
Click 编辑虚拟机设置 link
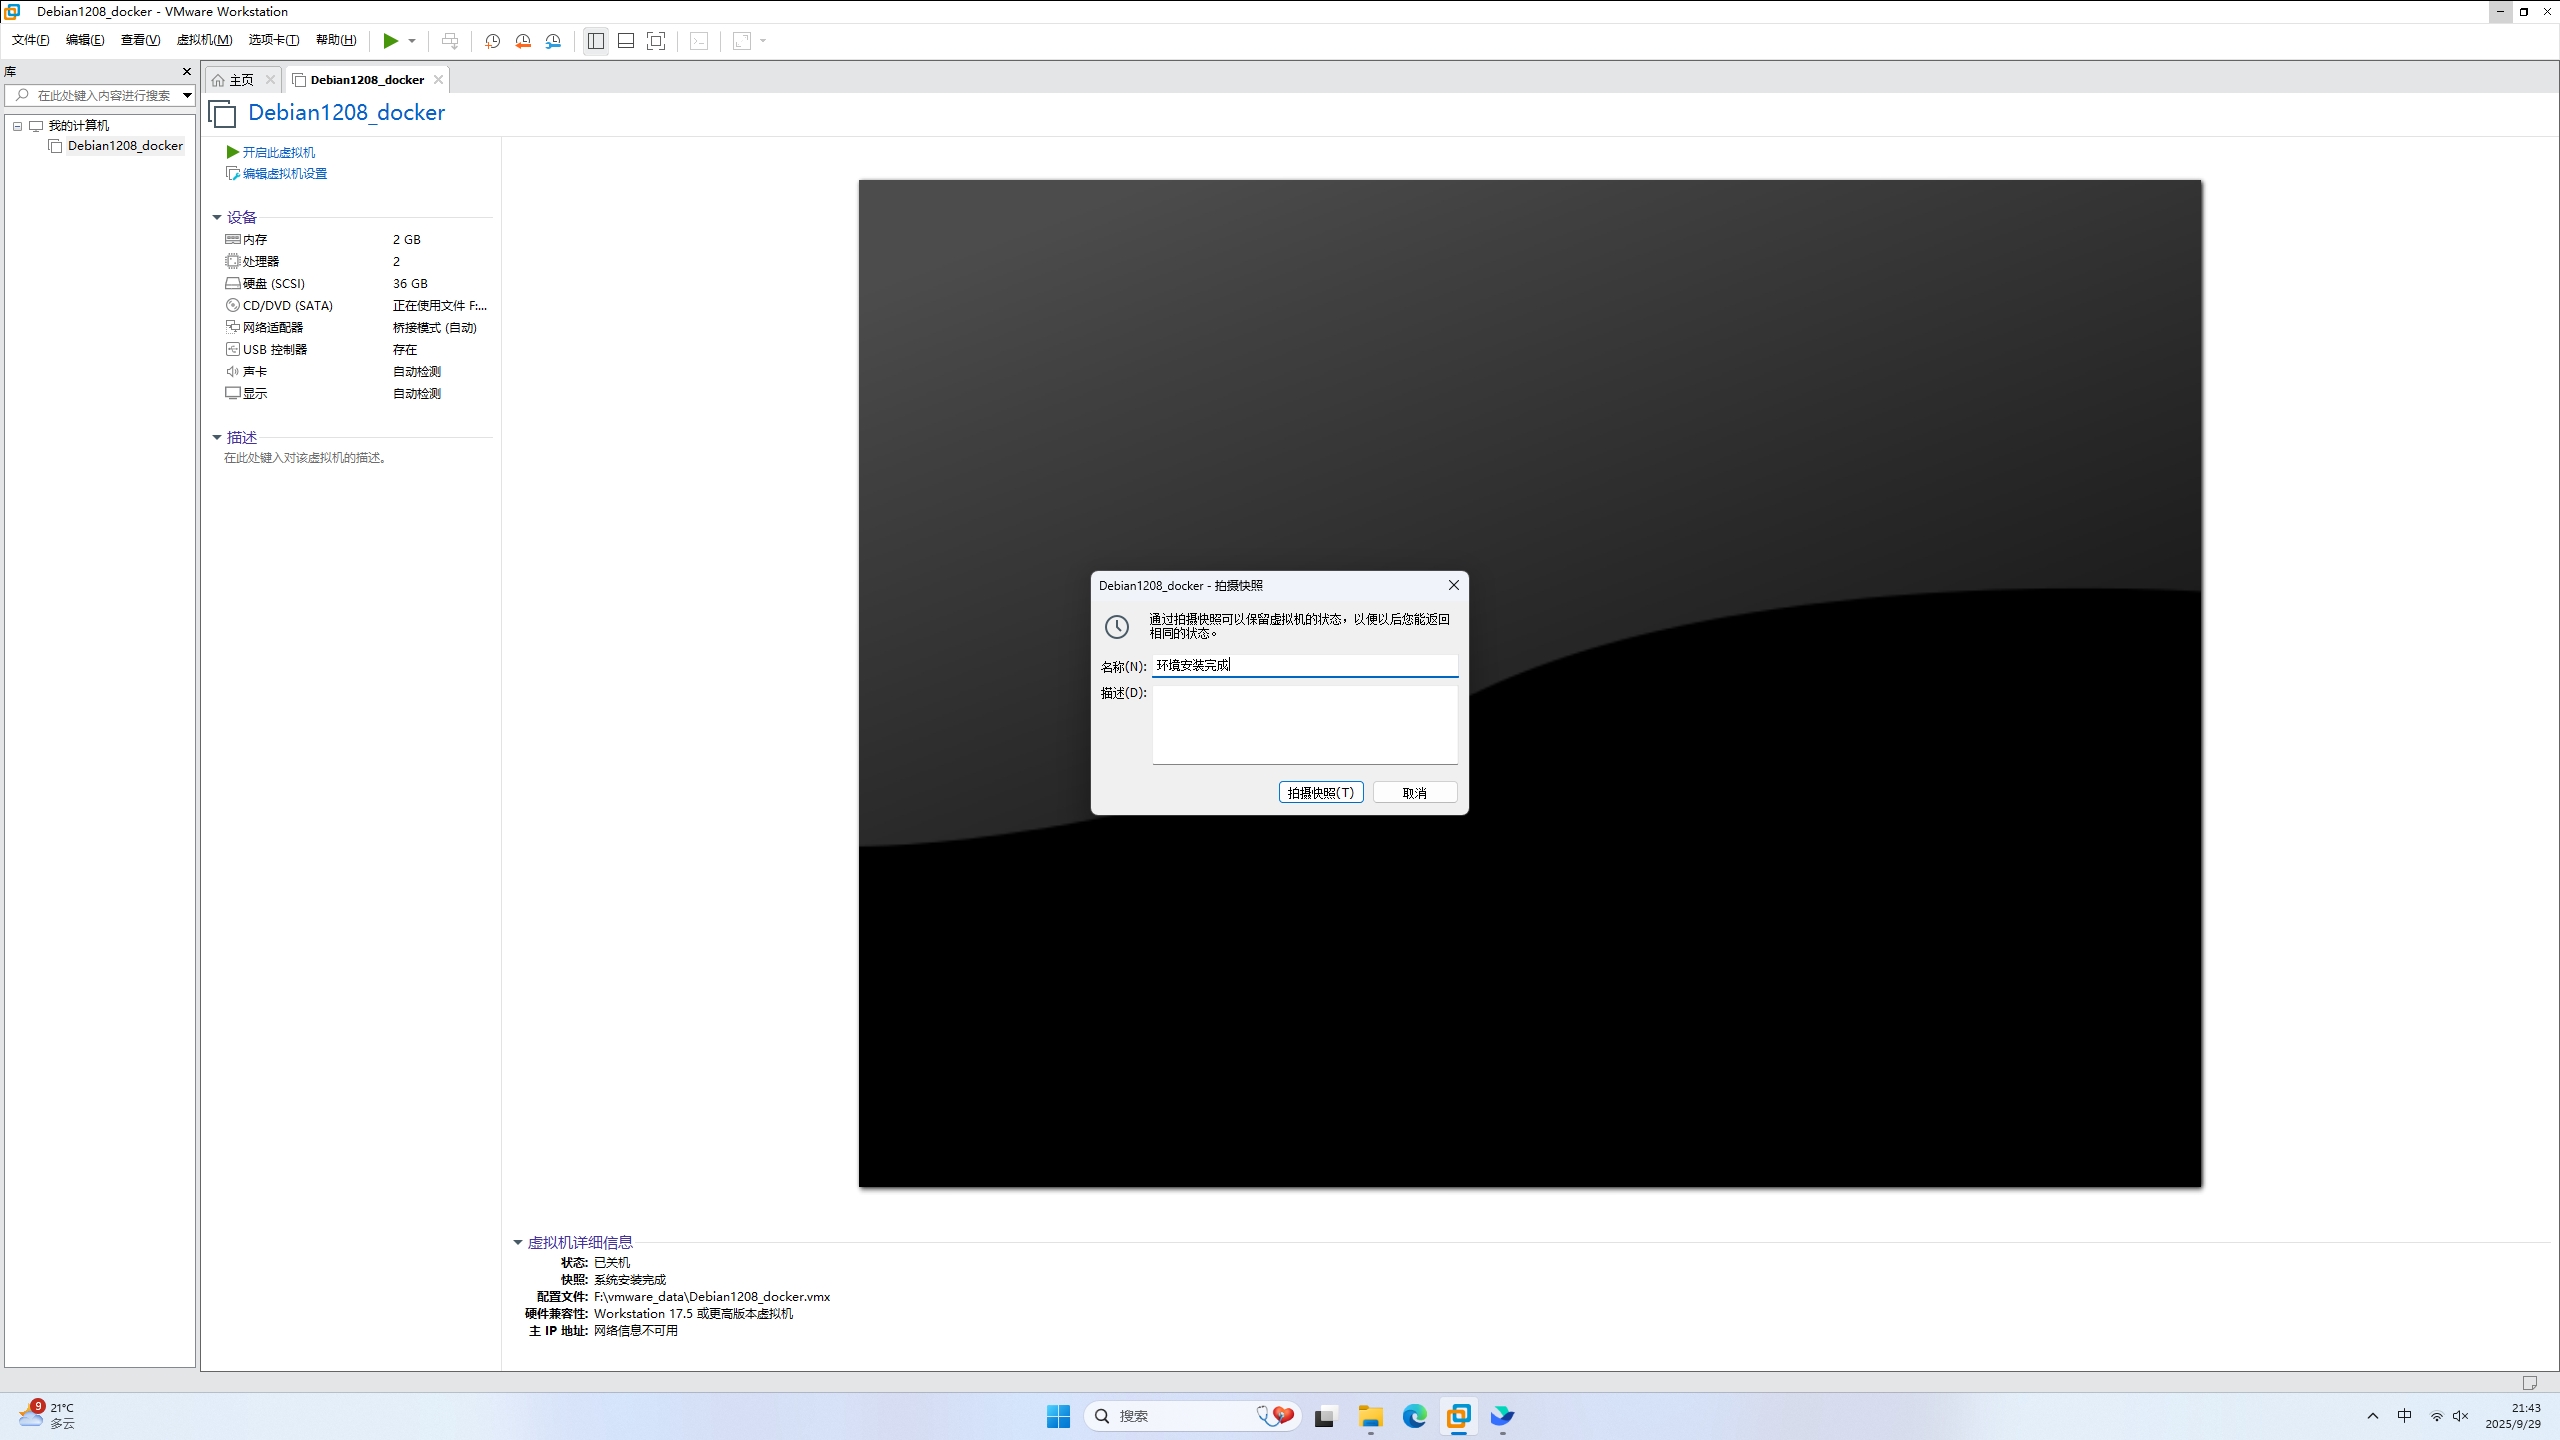(x=284, y=174)
